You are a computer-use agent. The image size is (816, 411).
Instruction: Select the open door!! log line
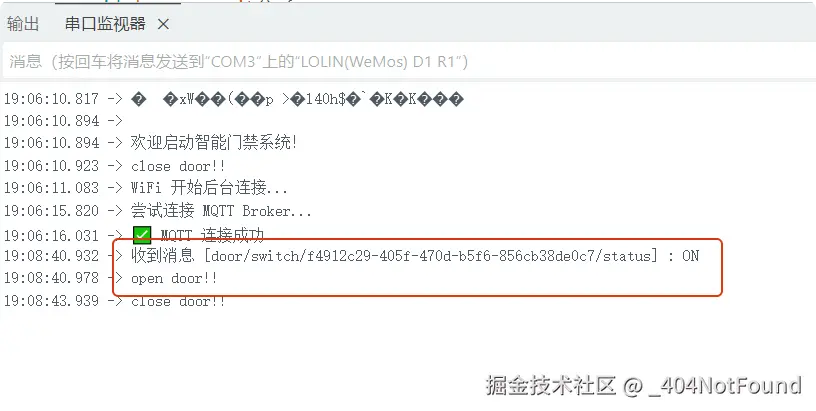coord(110,278)
